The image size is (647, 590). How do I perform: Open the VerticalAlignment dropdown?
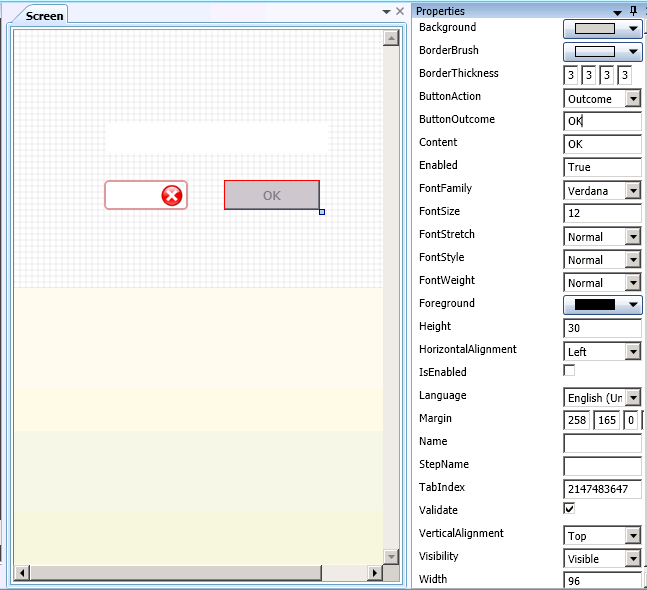click(632, 536)
